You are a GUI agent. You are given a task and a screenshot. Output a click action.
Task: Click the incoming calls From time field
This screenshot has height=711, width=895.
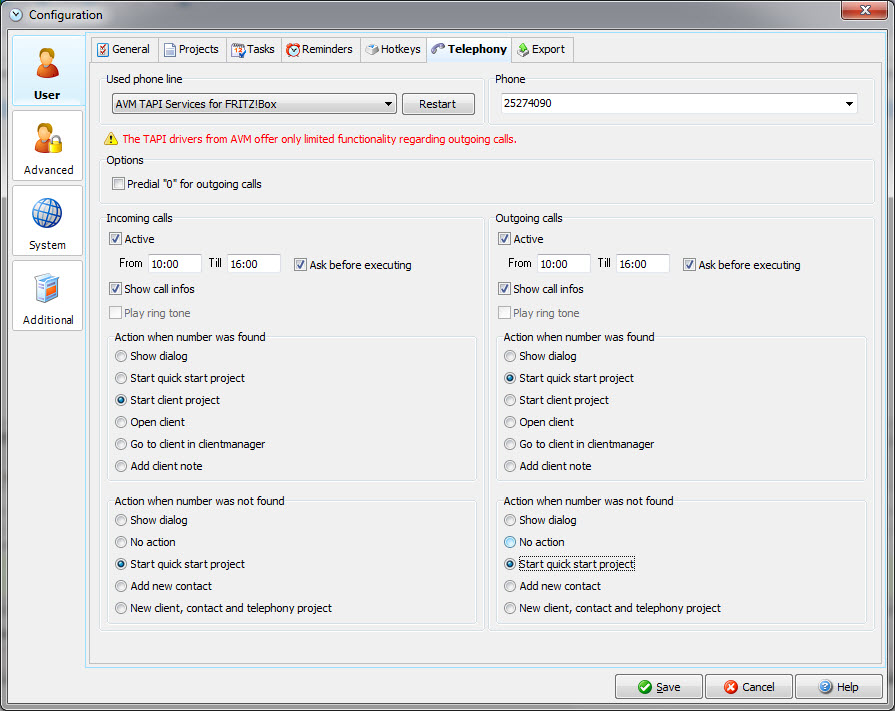pyautogui.click(x=174, y=265)
